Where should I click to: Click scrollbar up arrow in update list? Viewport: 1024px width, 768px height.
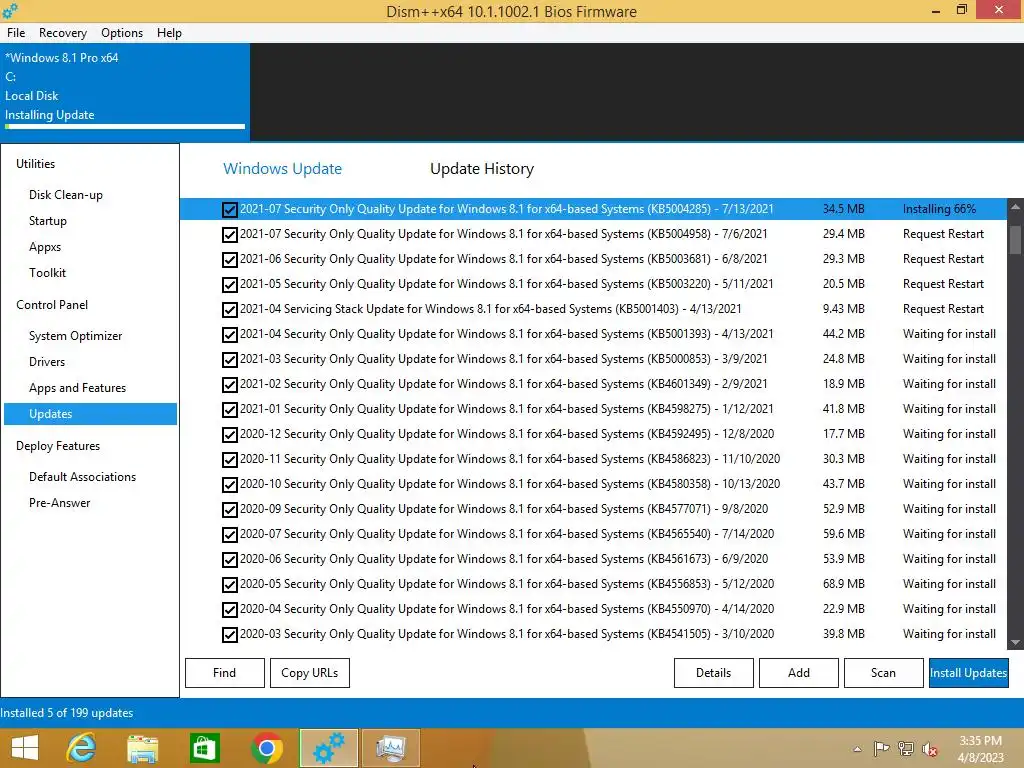pyautogui.click(x=1015, y=206)
